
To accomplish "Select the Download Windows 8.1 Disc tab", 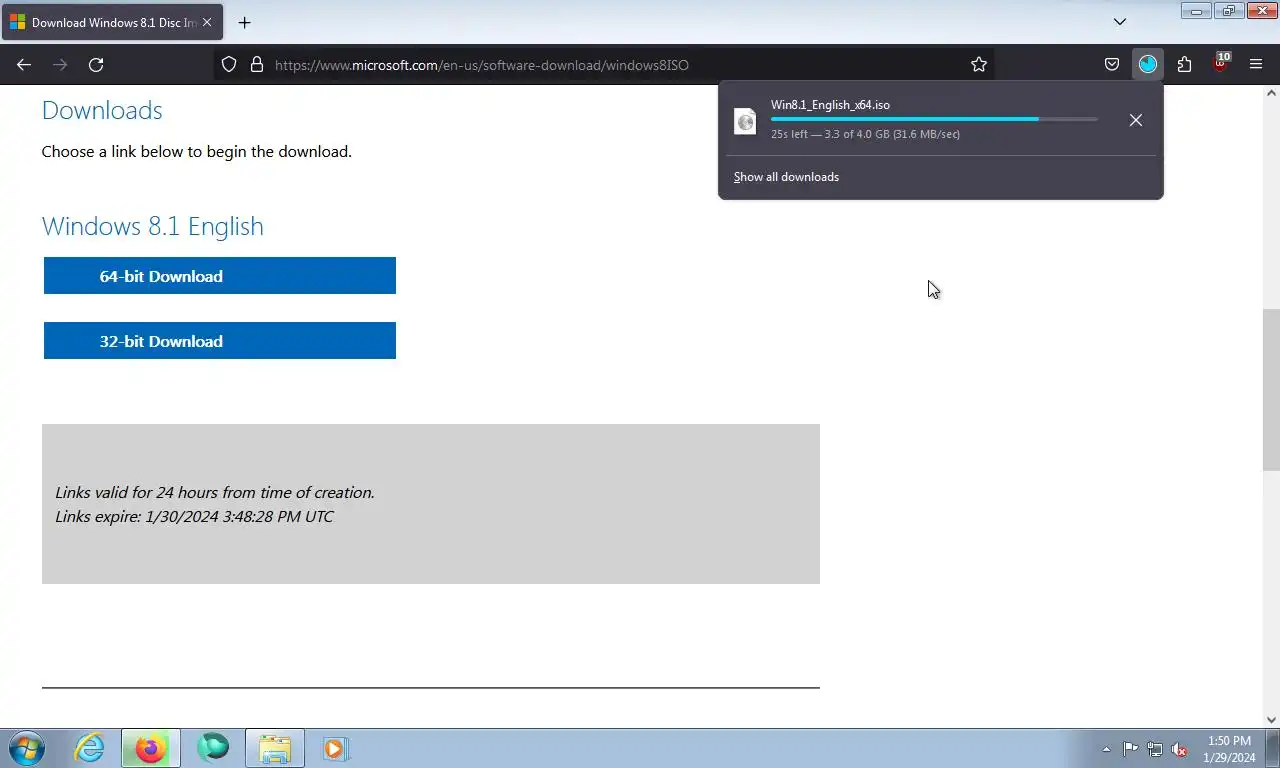I will point(112,22).
